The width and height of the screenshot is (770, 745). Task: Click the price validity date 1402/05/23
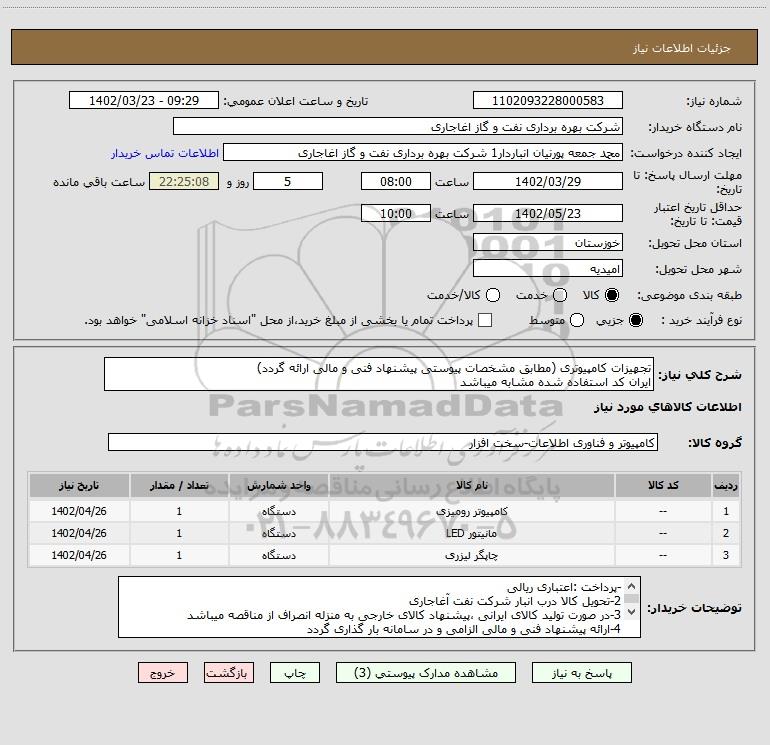coord(548,213)
